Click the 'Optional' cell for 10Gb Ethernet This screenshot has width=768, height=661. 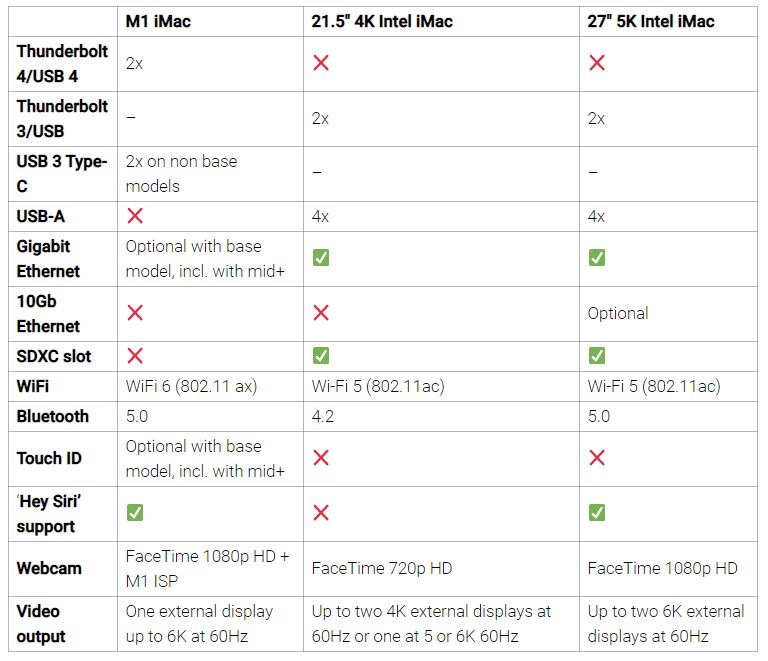click(x=618, y=313)
